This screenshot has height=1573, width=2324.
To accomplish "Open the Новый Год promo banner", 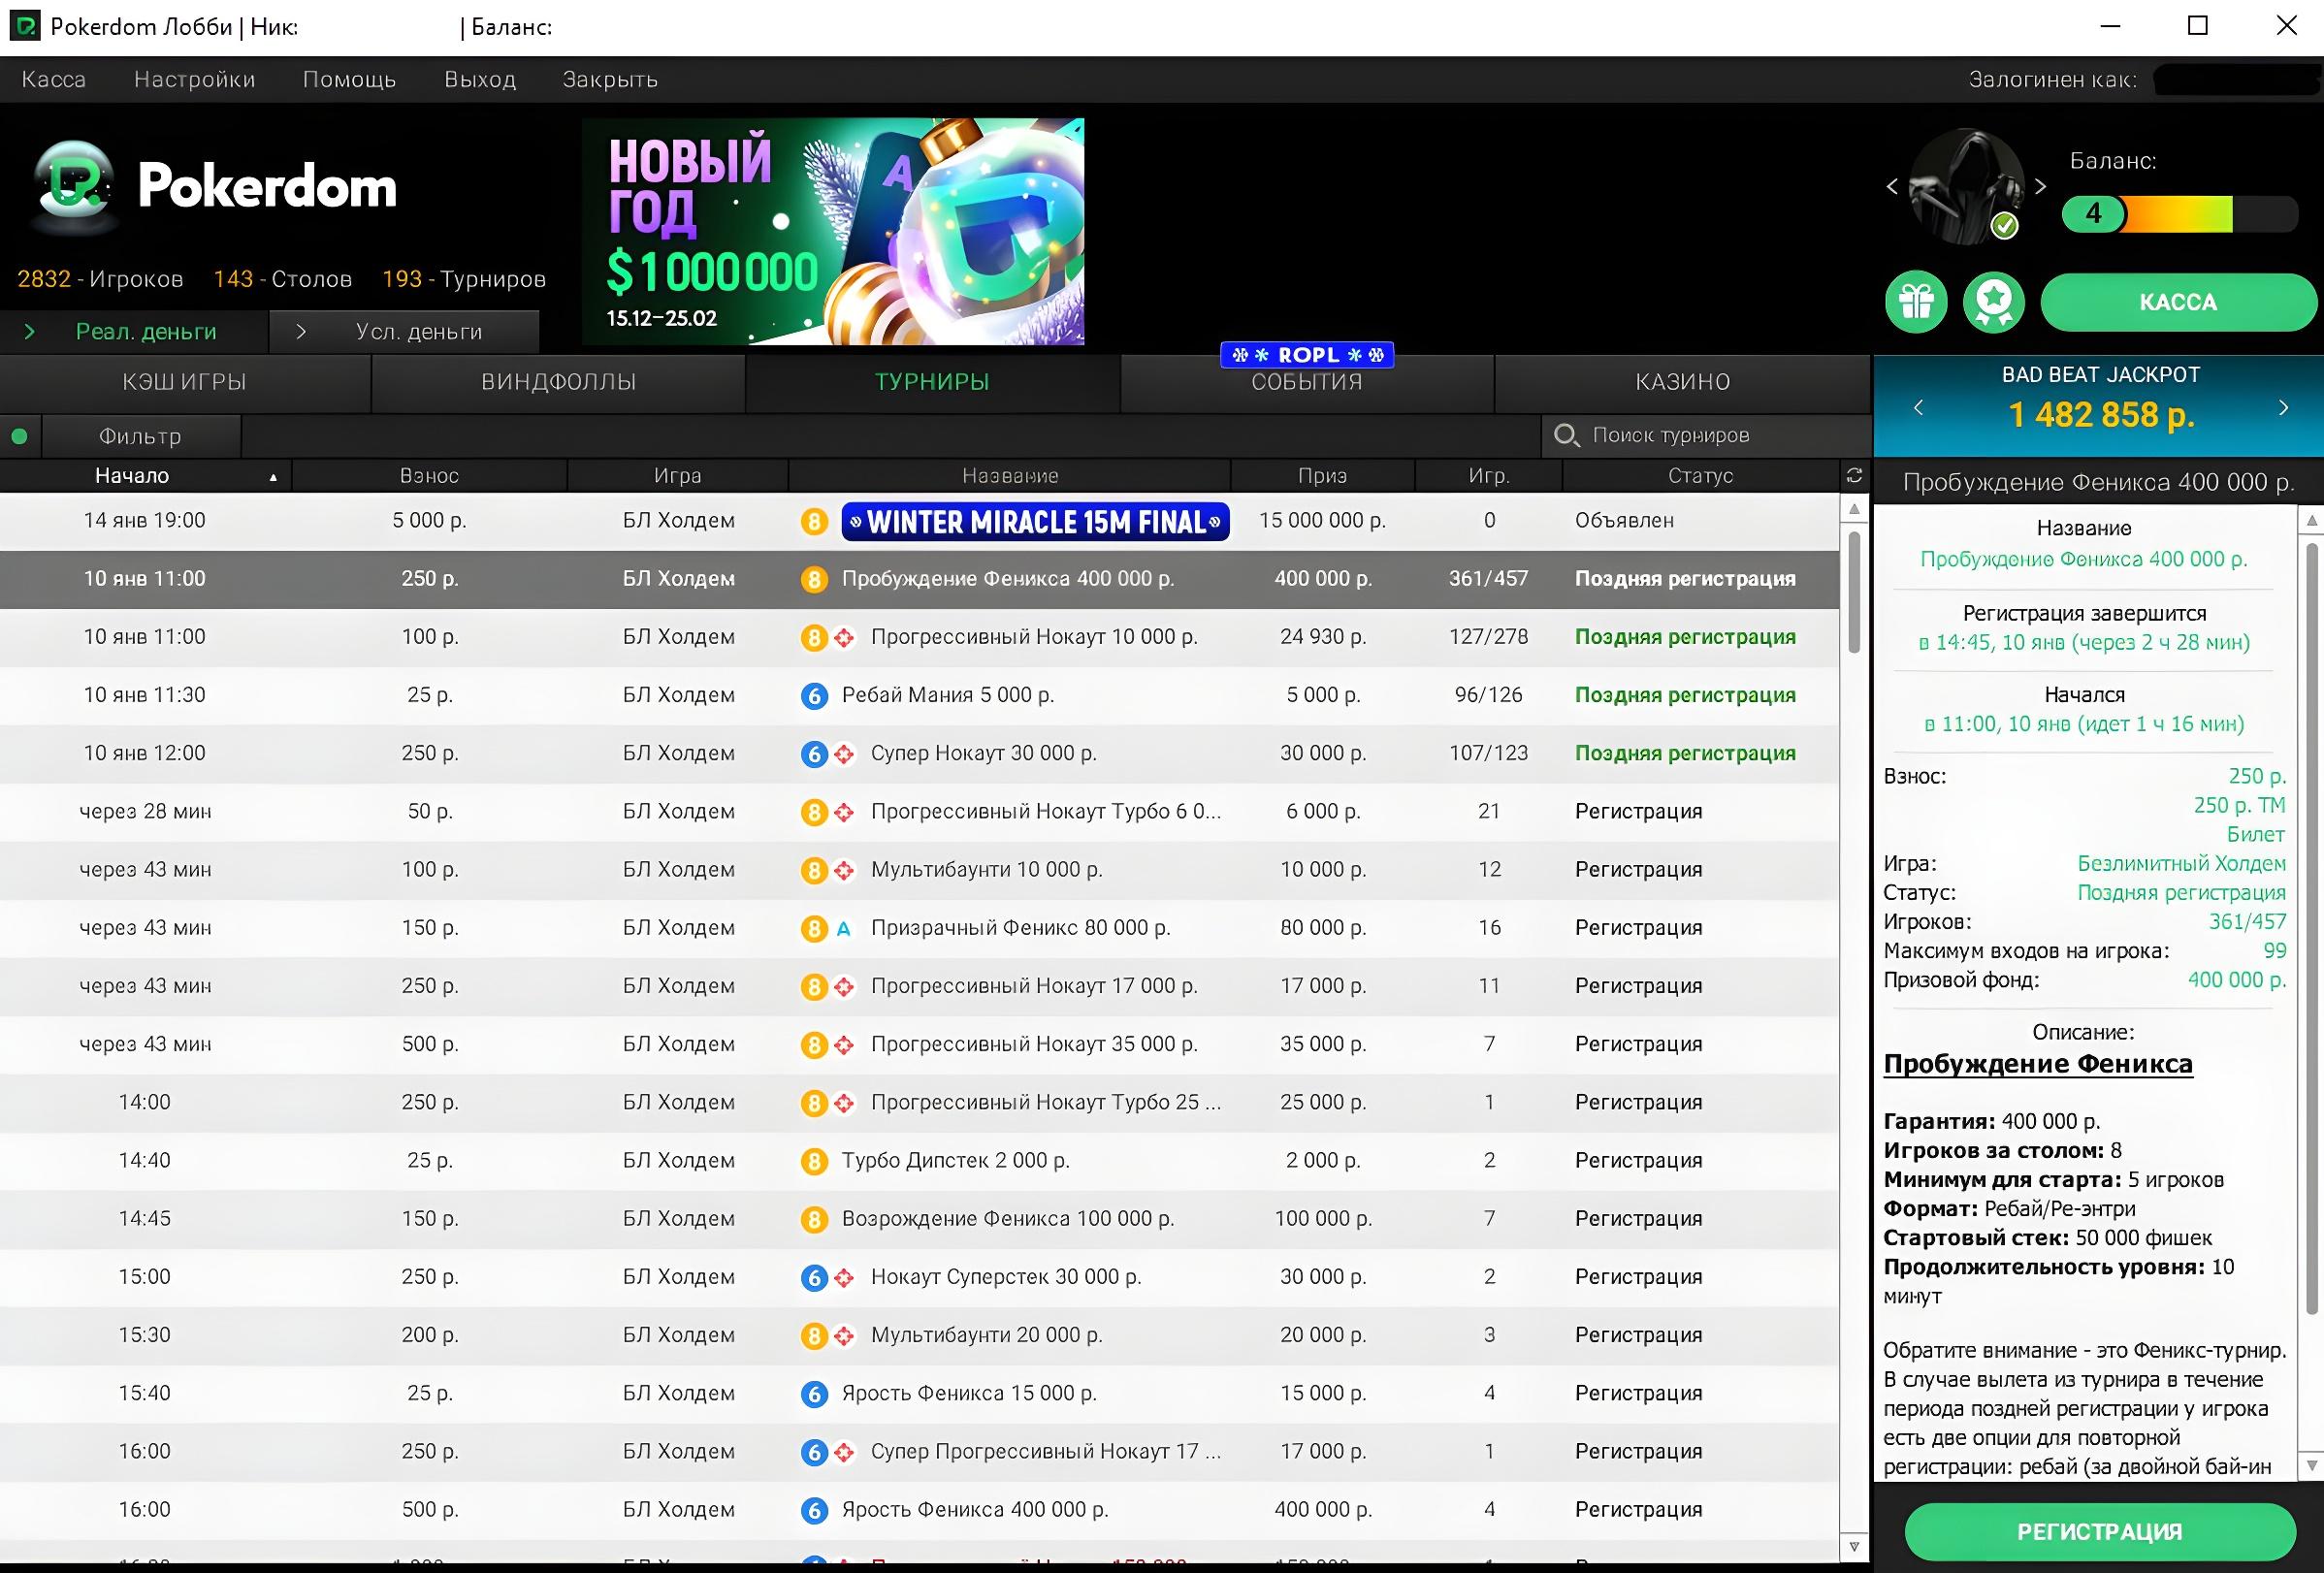I will point(833,232).
